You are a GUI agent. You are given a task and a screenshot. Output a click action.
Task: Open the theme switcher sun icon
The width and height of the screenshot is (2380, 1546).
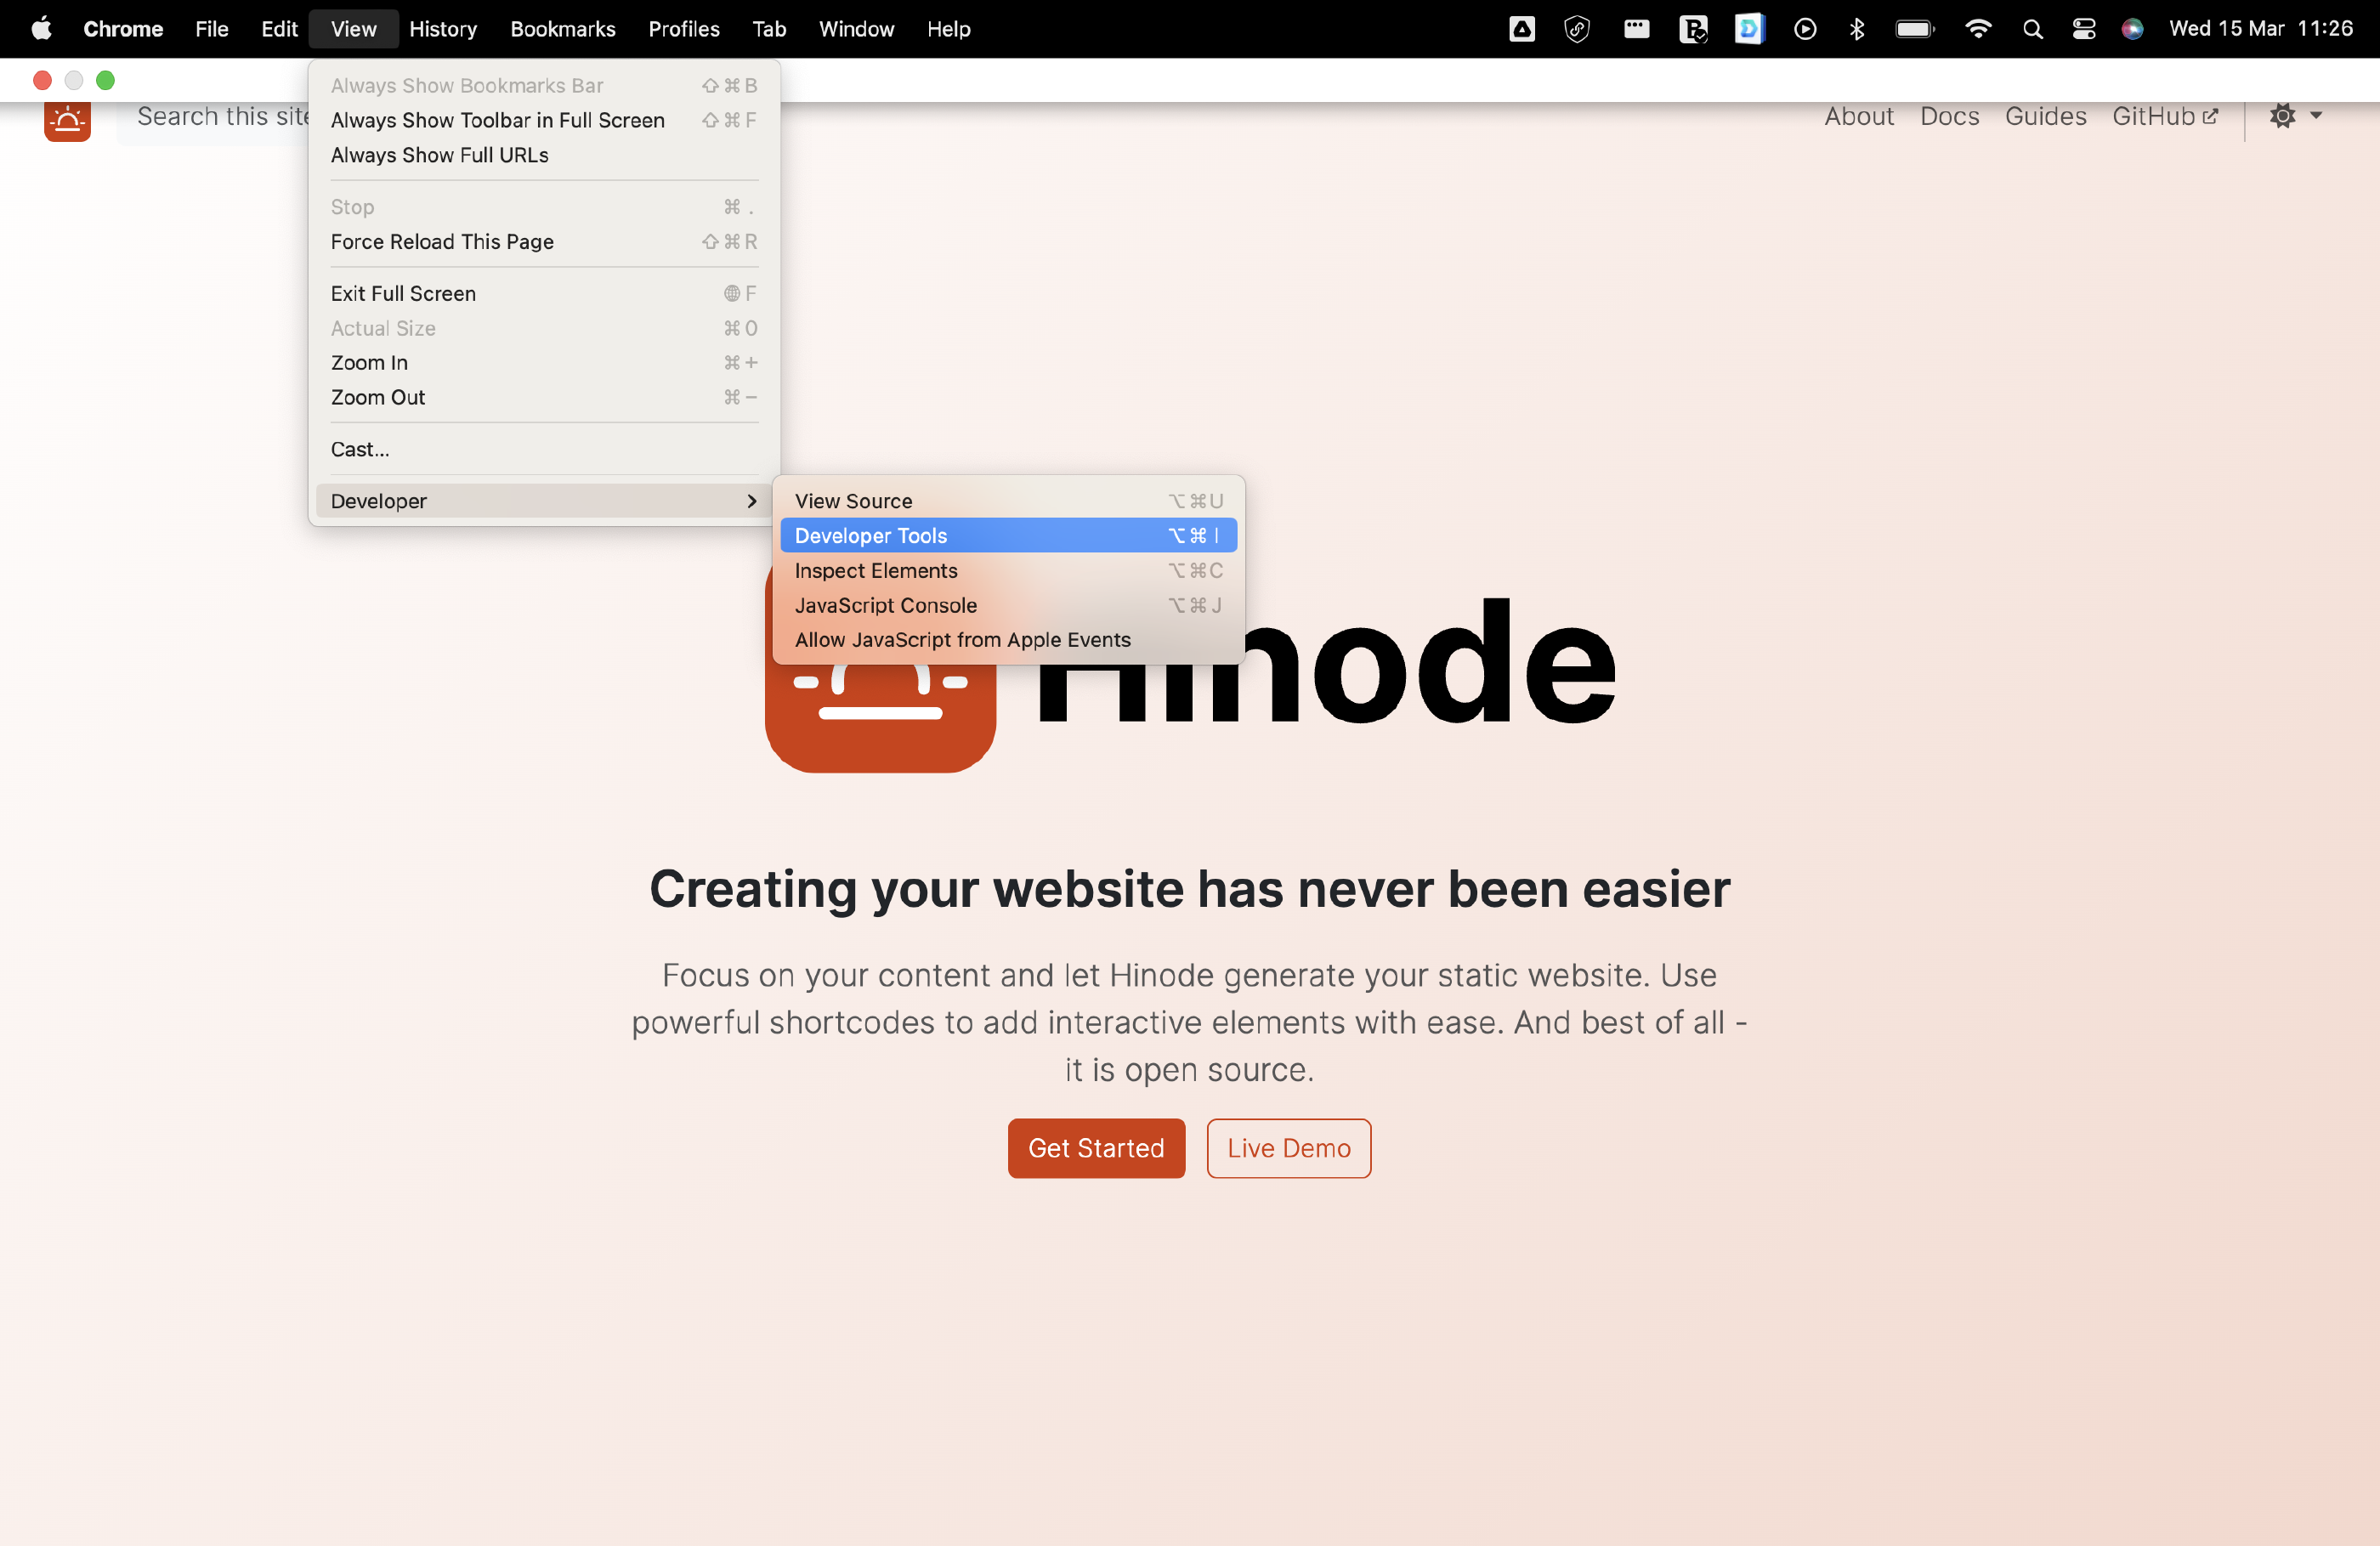pos(2282,116)
